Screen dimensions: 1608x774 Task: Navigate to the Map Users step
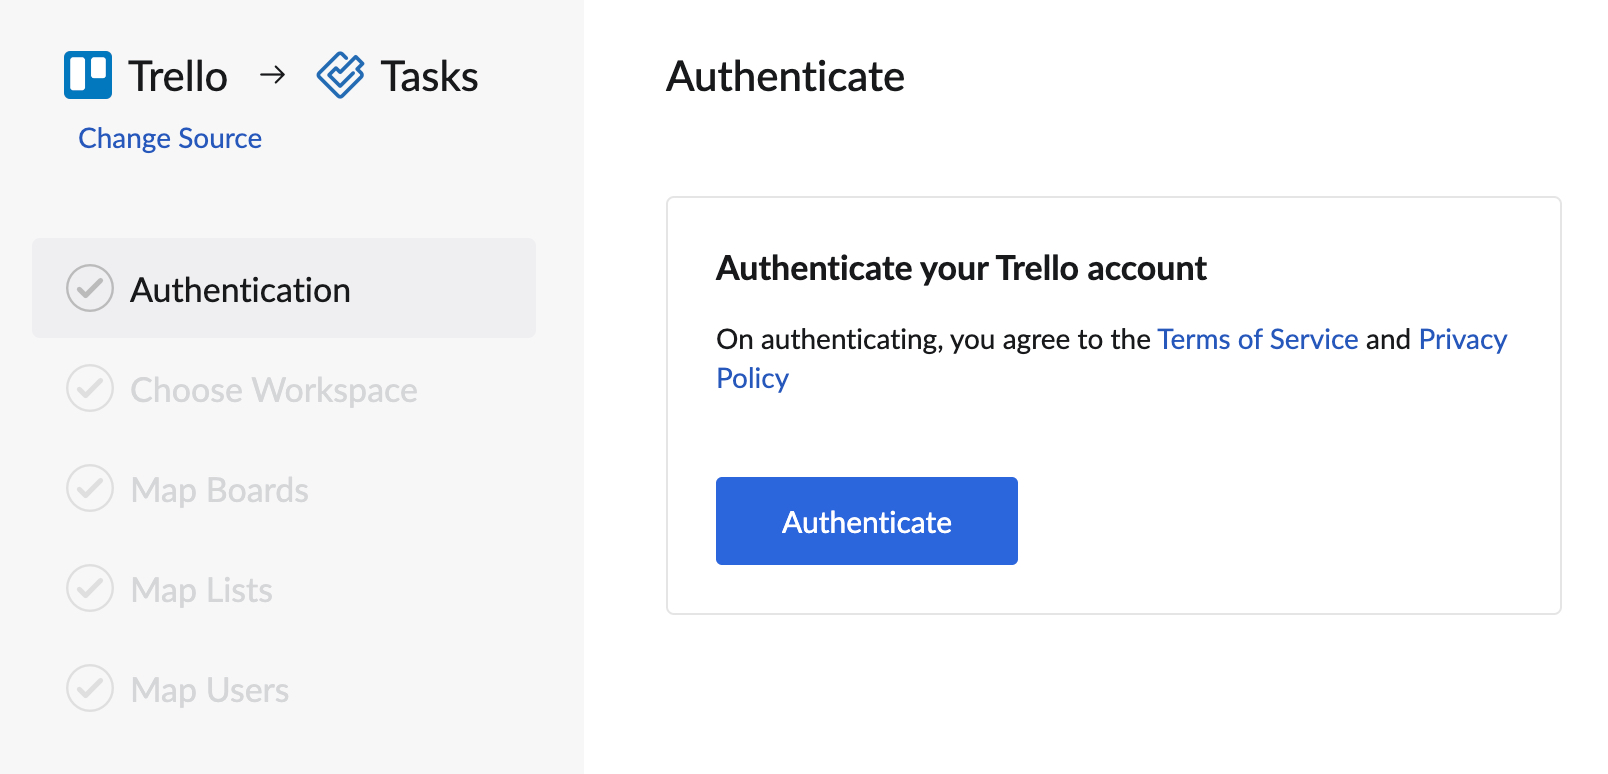(208, 689)
